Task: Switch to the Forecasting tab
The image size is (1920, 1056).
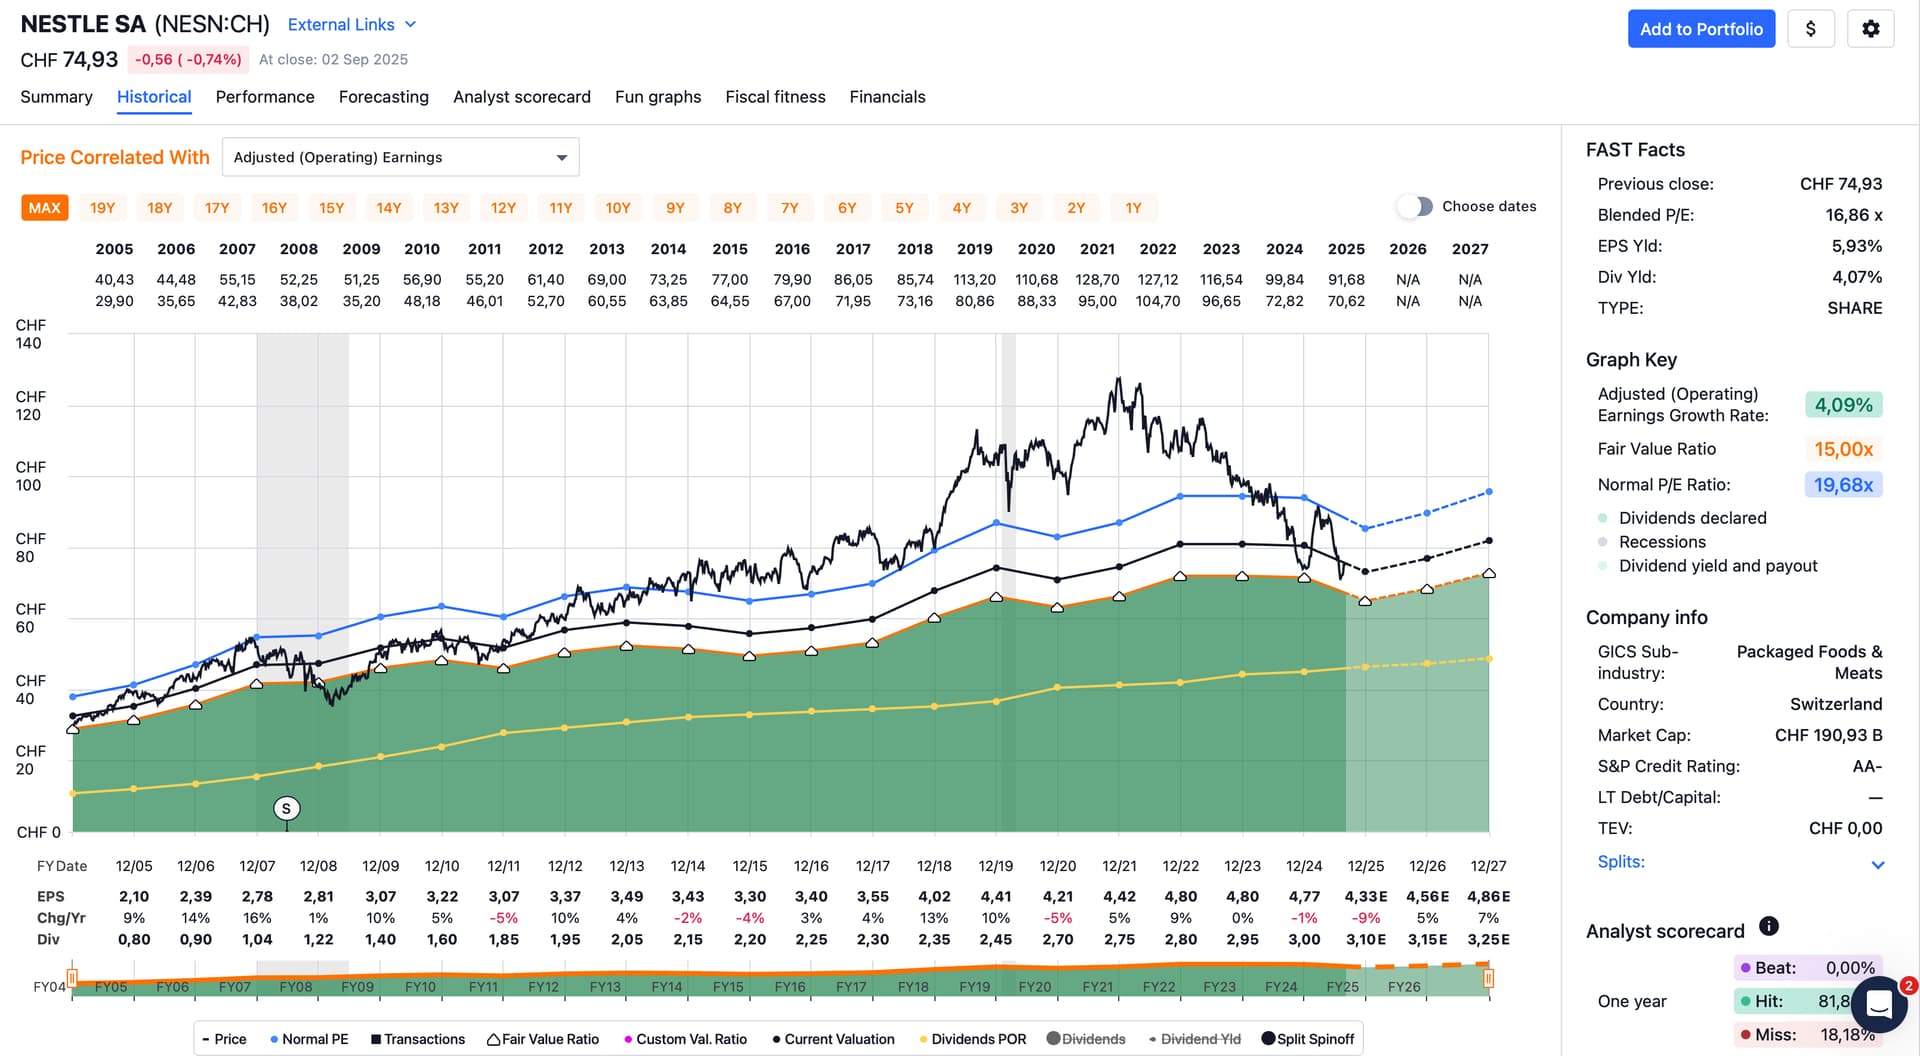Action: (383, 97)
